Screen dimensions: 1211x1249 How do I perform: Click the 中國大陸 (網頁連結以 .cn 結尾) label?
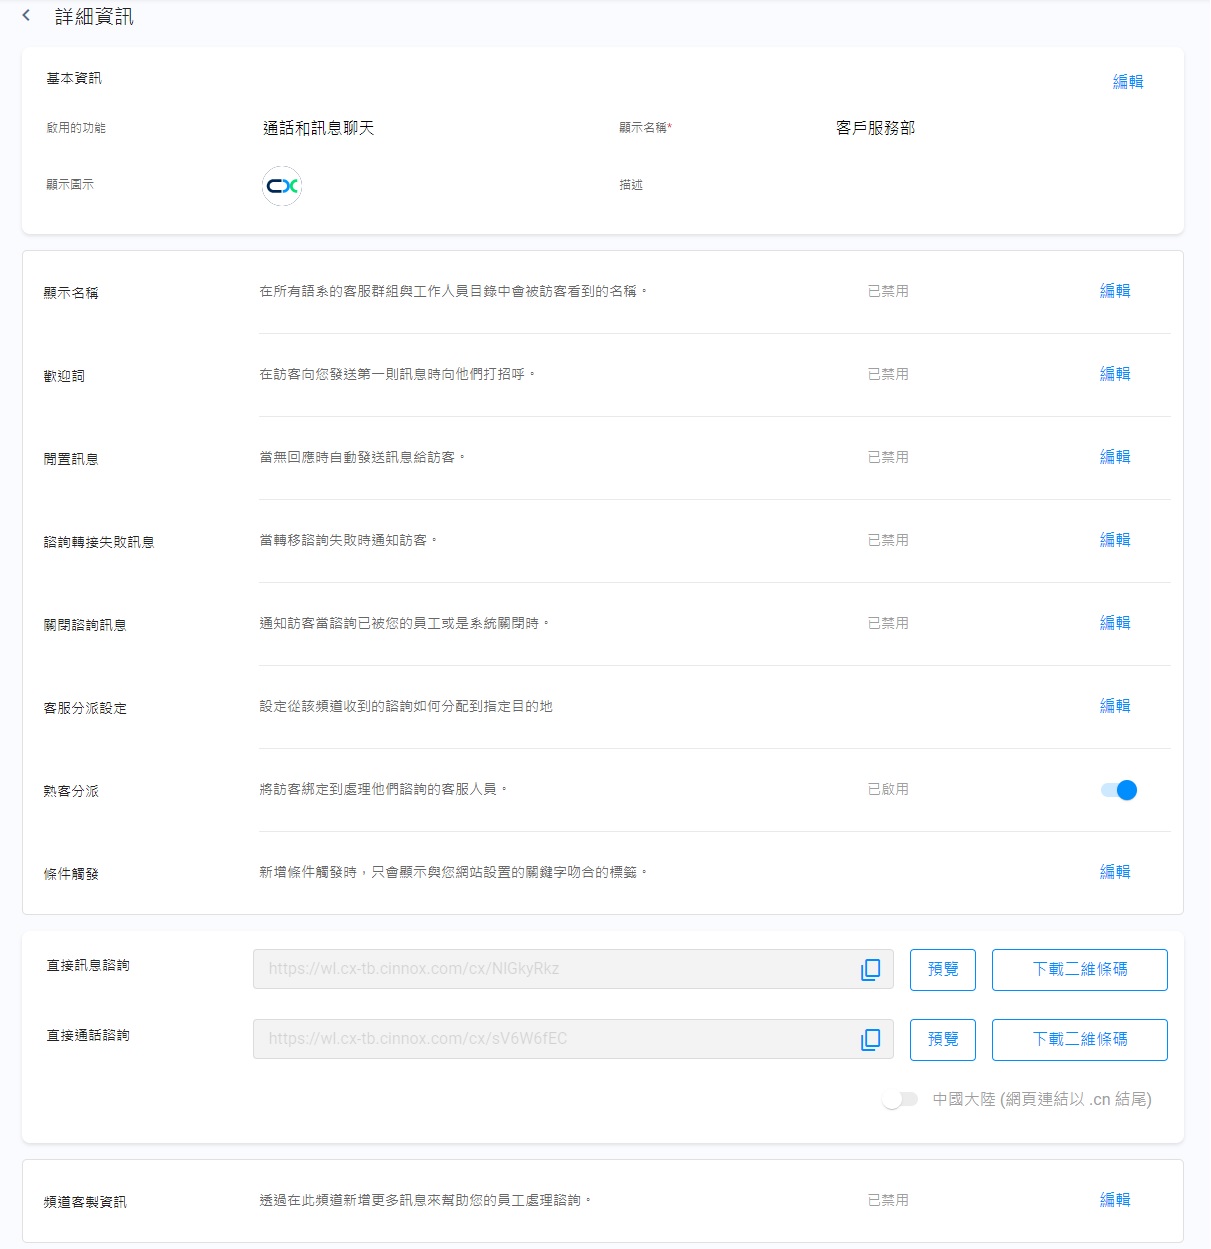[x=1042, y=1099]
